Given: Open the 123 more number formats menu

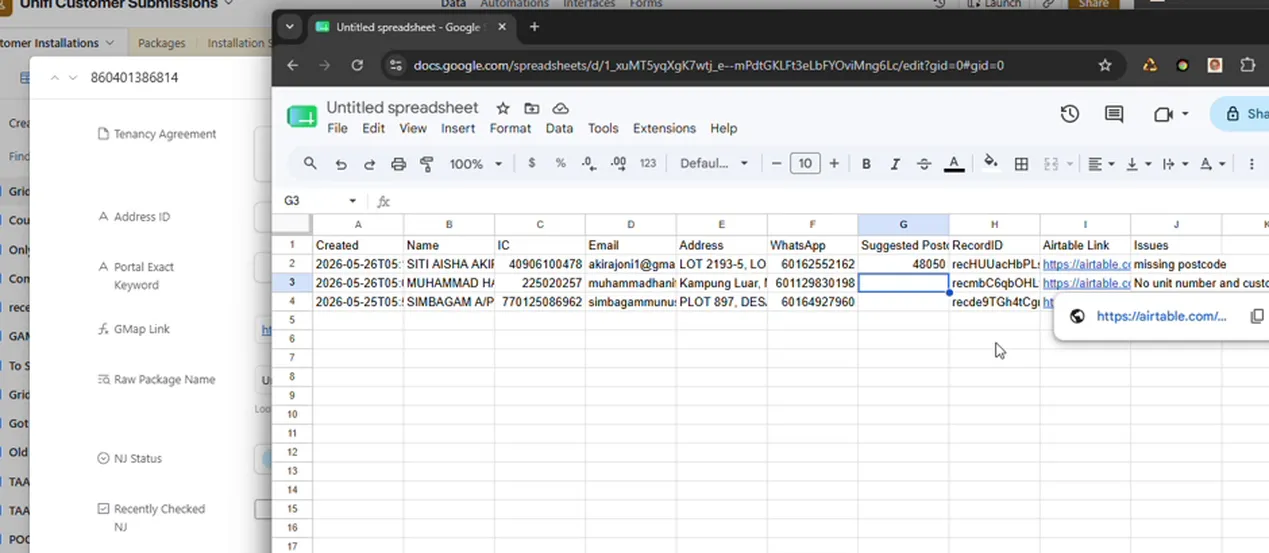Looking at the screenshot, I should [648, 163].
